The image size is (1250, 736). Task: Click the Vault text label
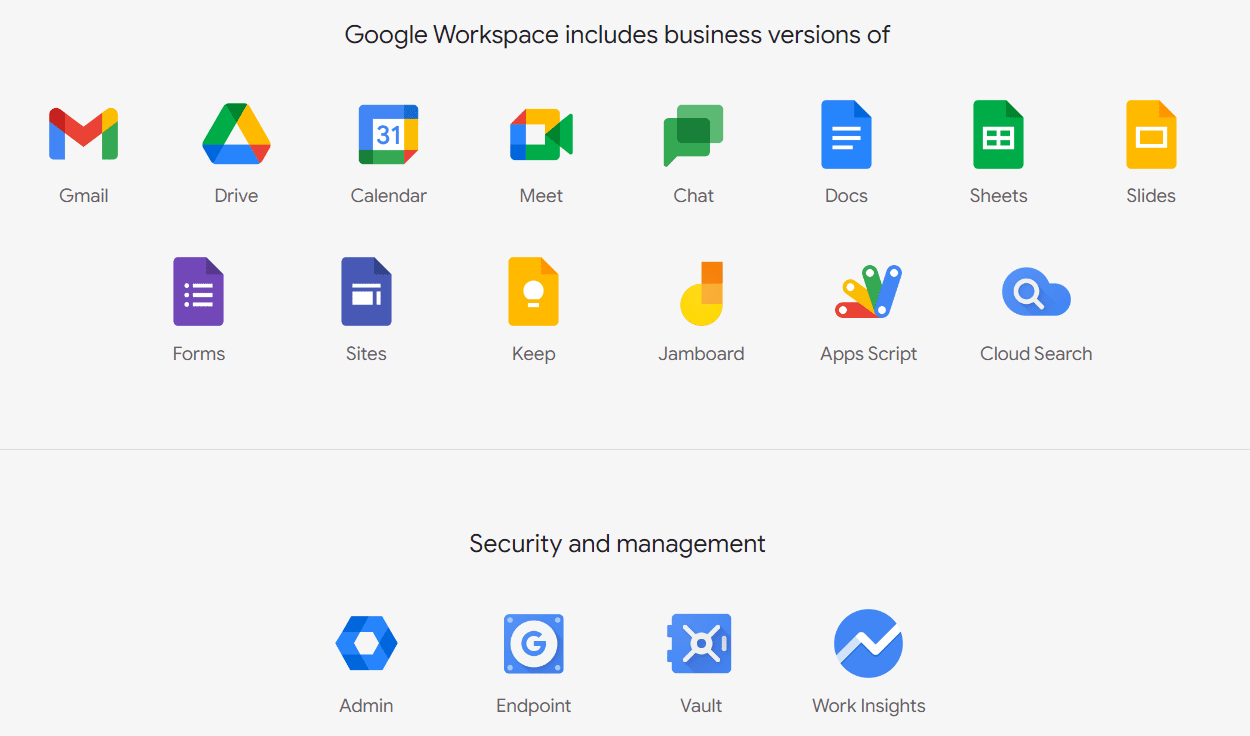click(x=701, y=706)
